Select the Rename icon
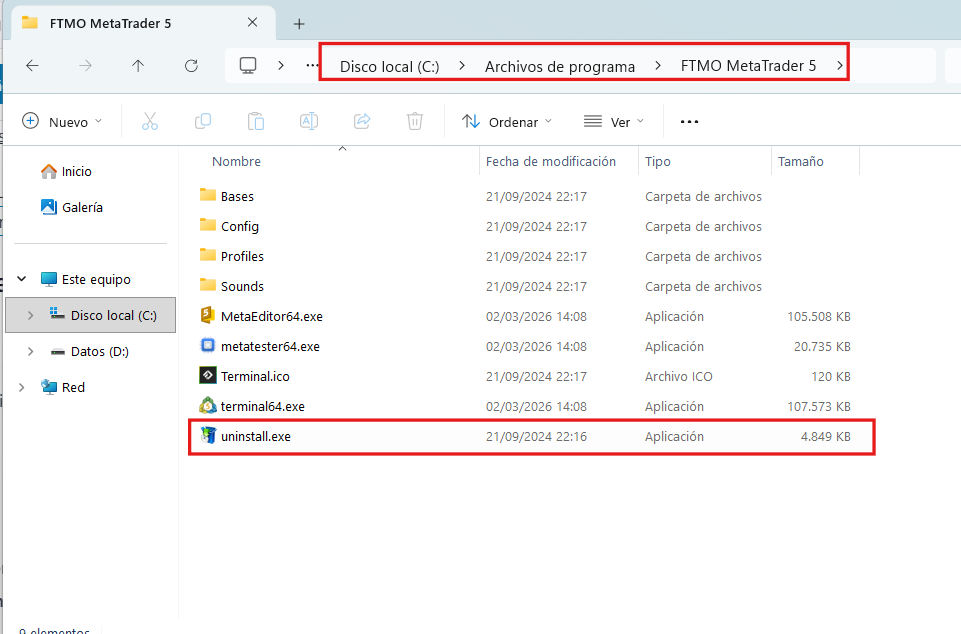The image size is (961, 634). click(x=309, y=121)
